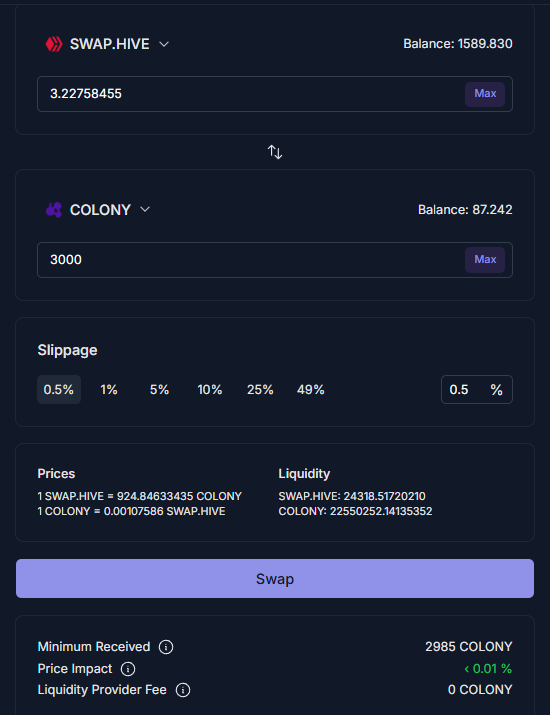Choose the 25% slippage preset

260,389
